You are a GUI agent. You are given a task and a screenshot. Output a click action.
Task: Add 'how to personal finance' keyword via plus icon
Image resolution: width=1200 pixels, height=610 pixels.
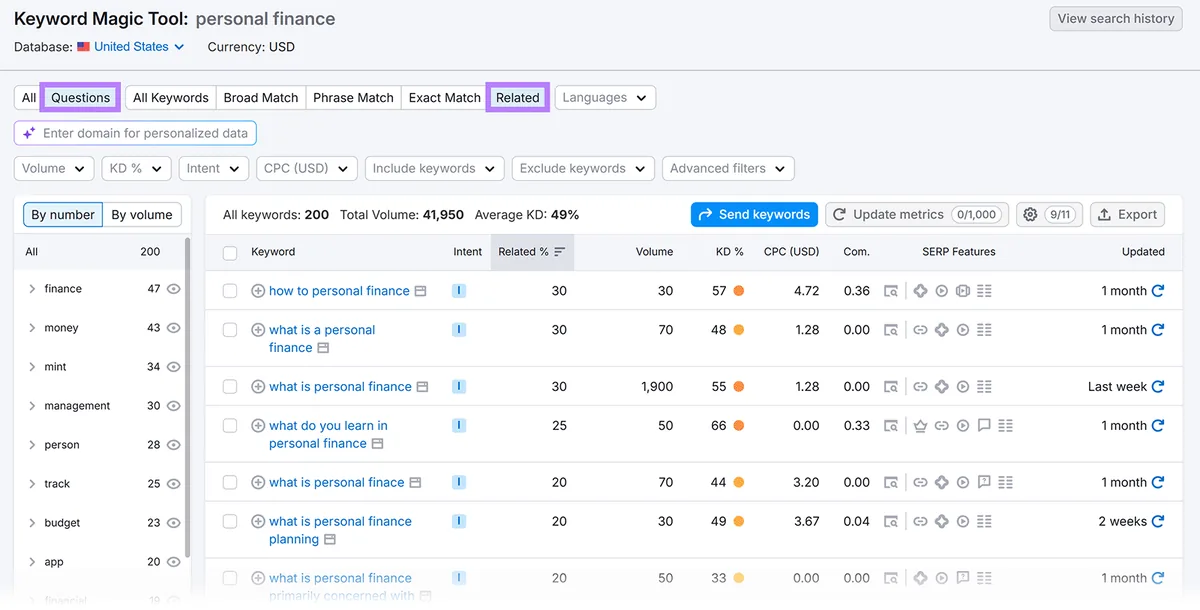[x=258, y=291]
